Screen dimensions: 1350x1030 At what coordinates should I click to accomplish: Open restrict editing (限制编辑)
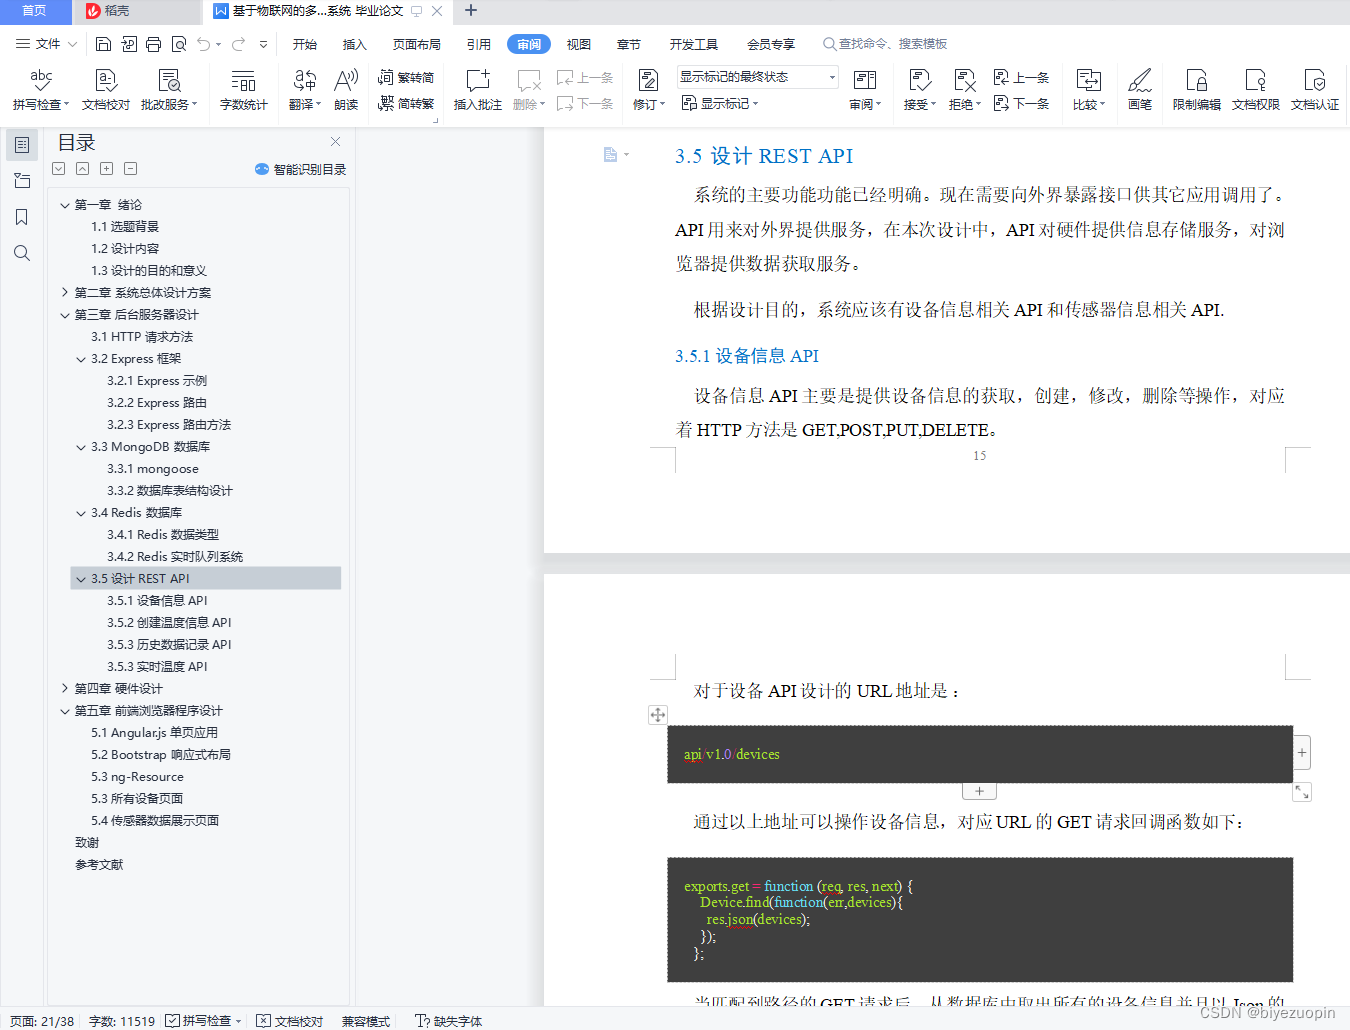[x=1196, y=89]
